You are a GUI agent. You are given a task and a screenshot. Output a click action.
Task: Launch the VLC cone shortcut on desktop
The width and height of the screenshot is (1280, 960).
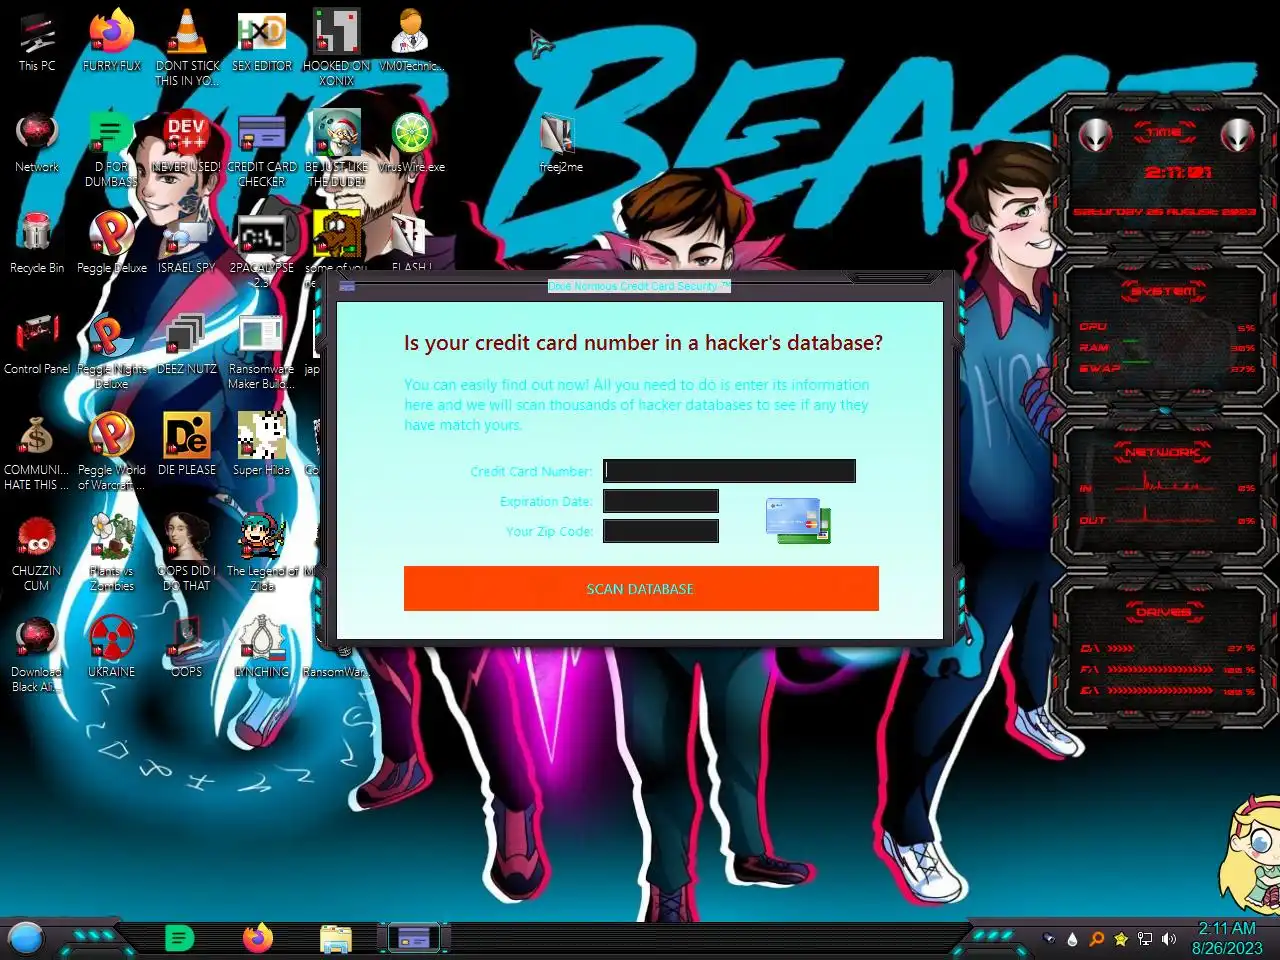click(x=187, y=47)
